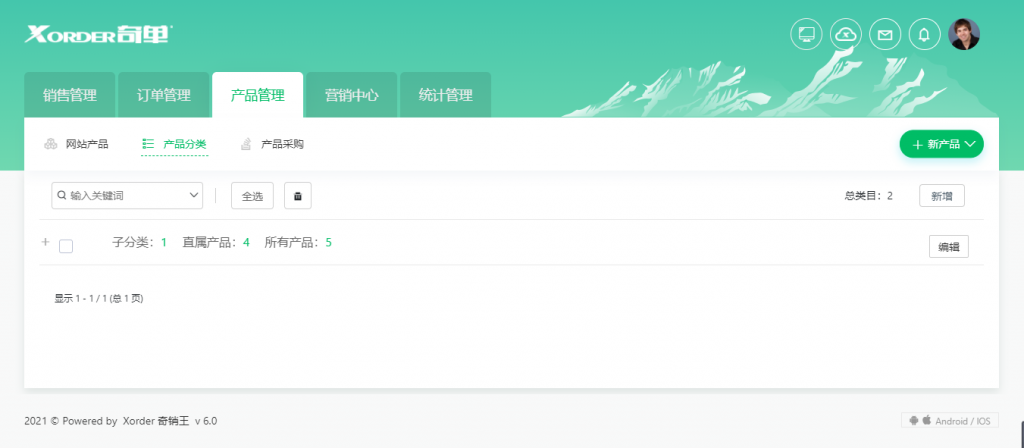The image size is (1024, 448).
Task: Click the Android / IOS app icon
Action: point(950,421)
